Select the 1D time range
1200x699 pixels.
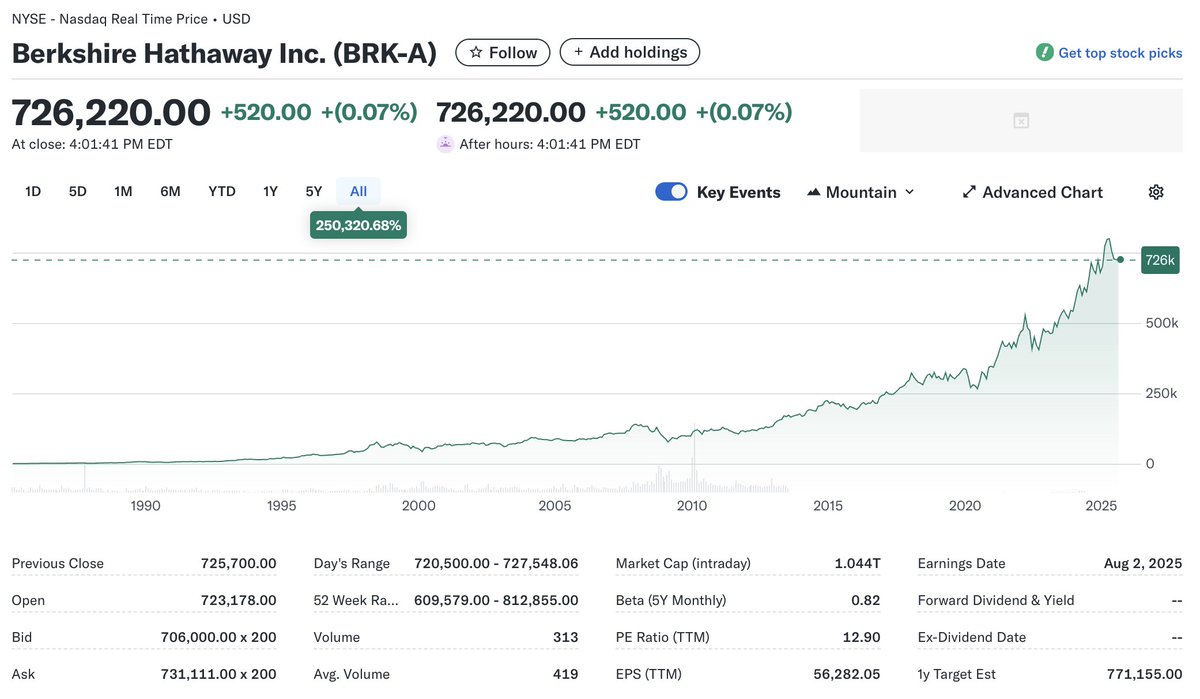click(33, 191)
